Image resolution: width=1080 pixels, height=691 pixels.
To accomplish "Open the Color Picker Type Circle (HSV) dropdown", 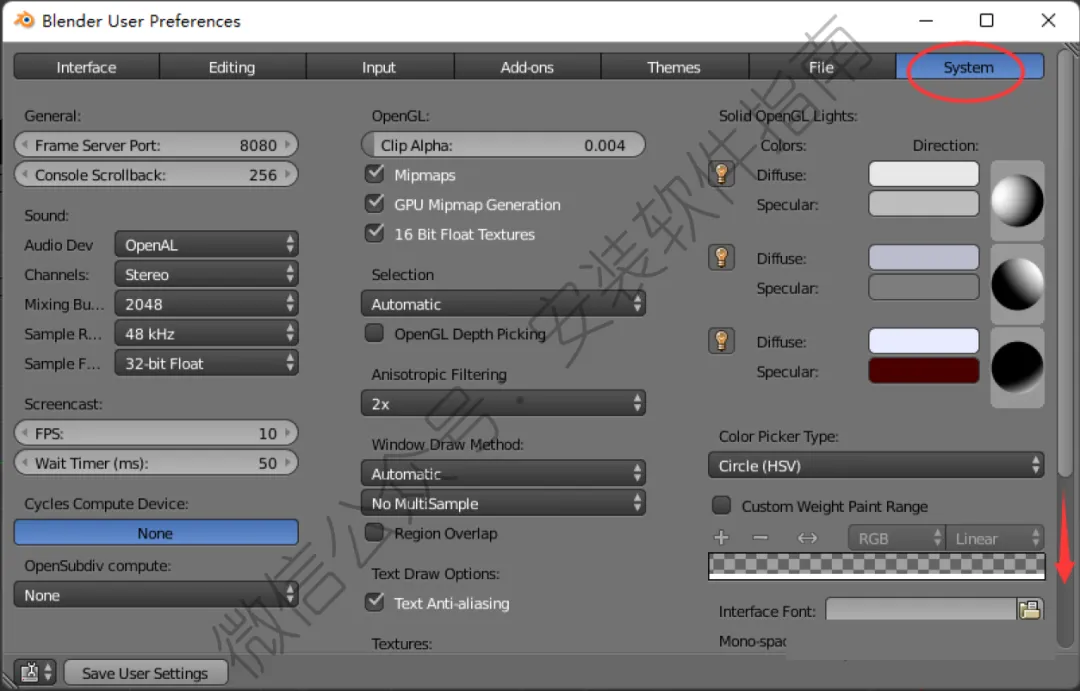I will (875, 466).
